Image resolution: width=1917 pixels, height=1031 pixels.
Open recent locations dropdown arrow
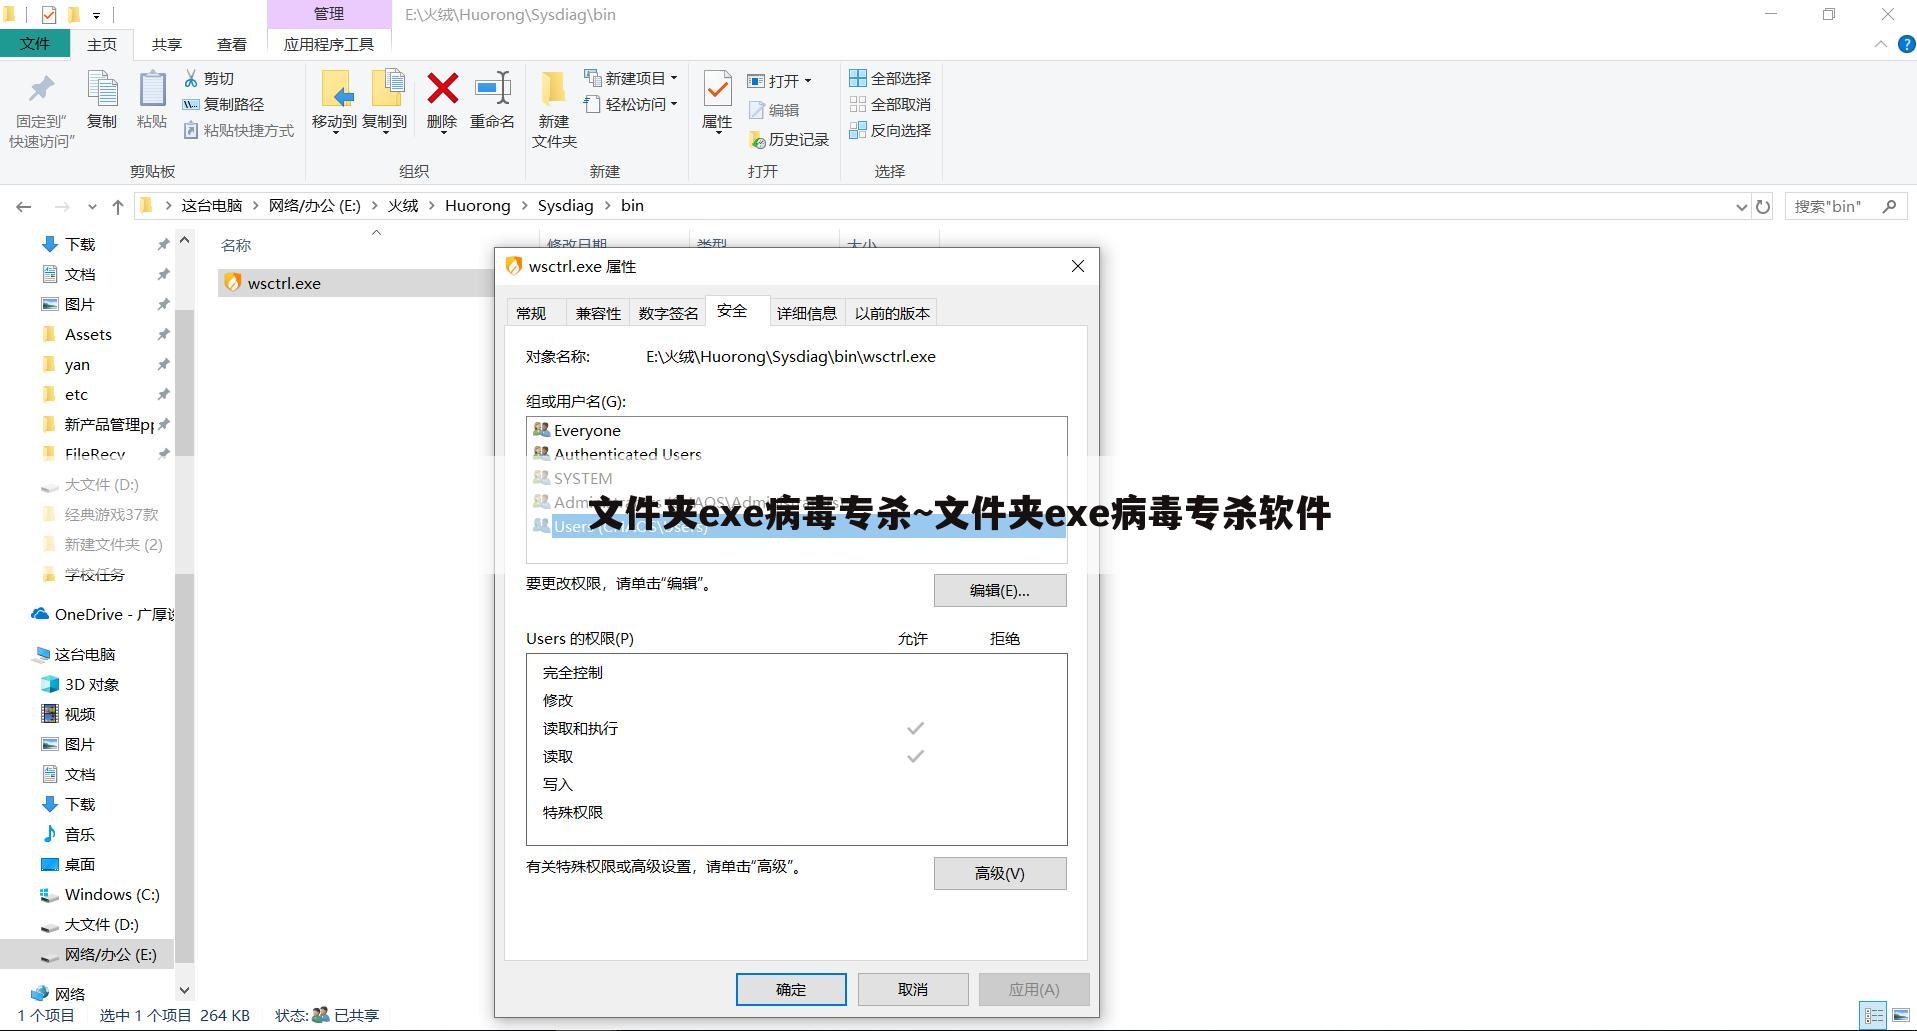tap(92, 207)
